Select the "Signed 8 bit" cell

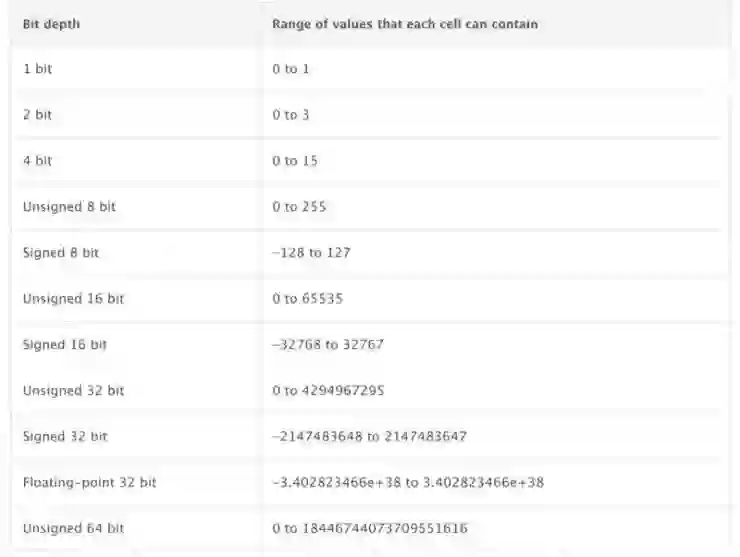pos(60,253)
